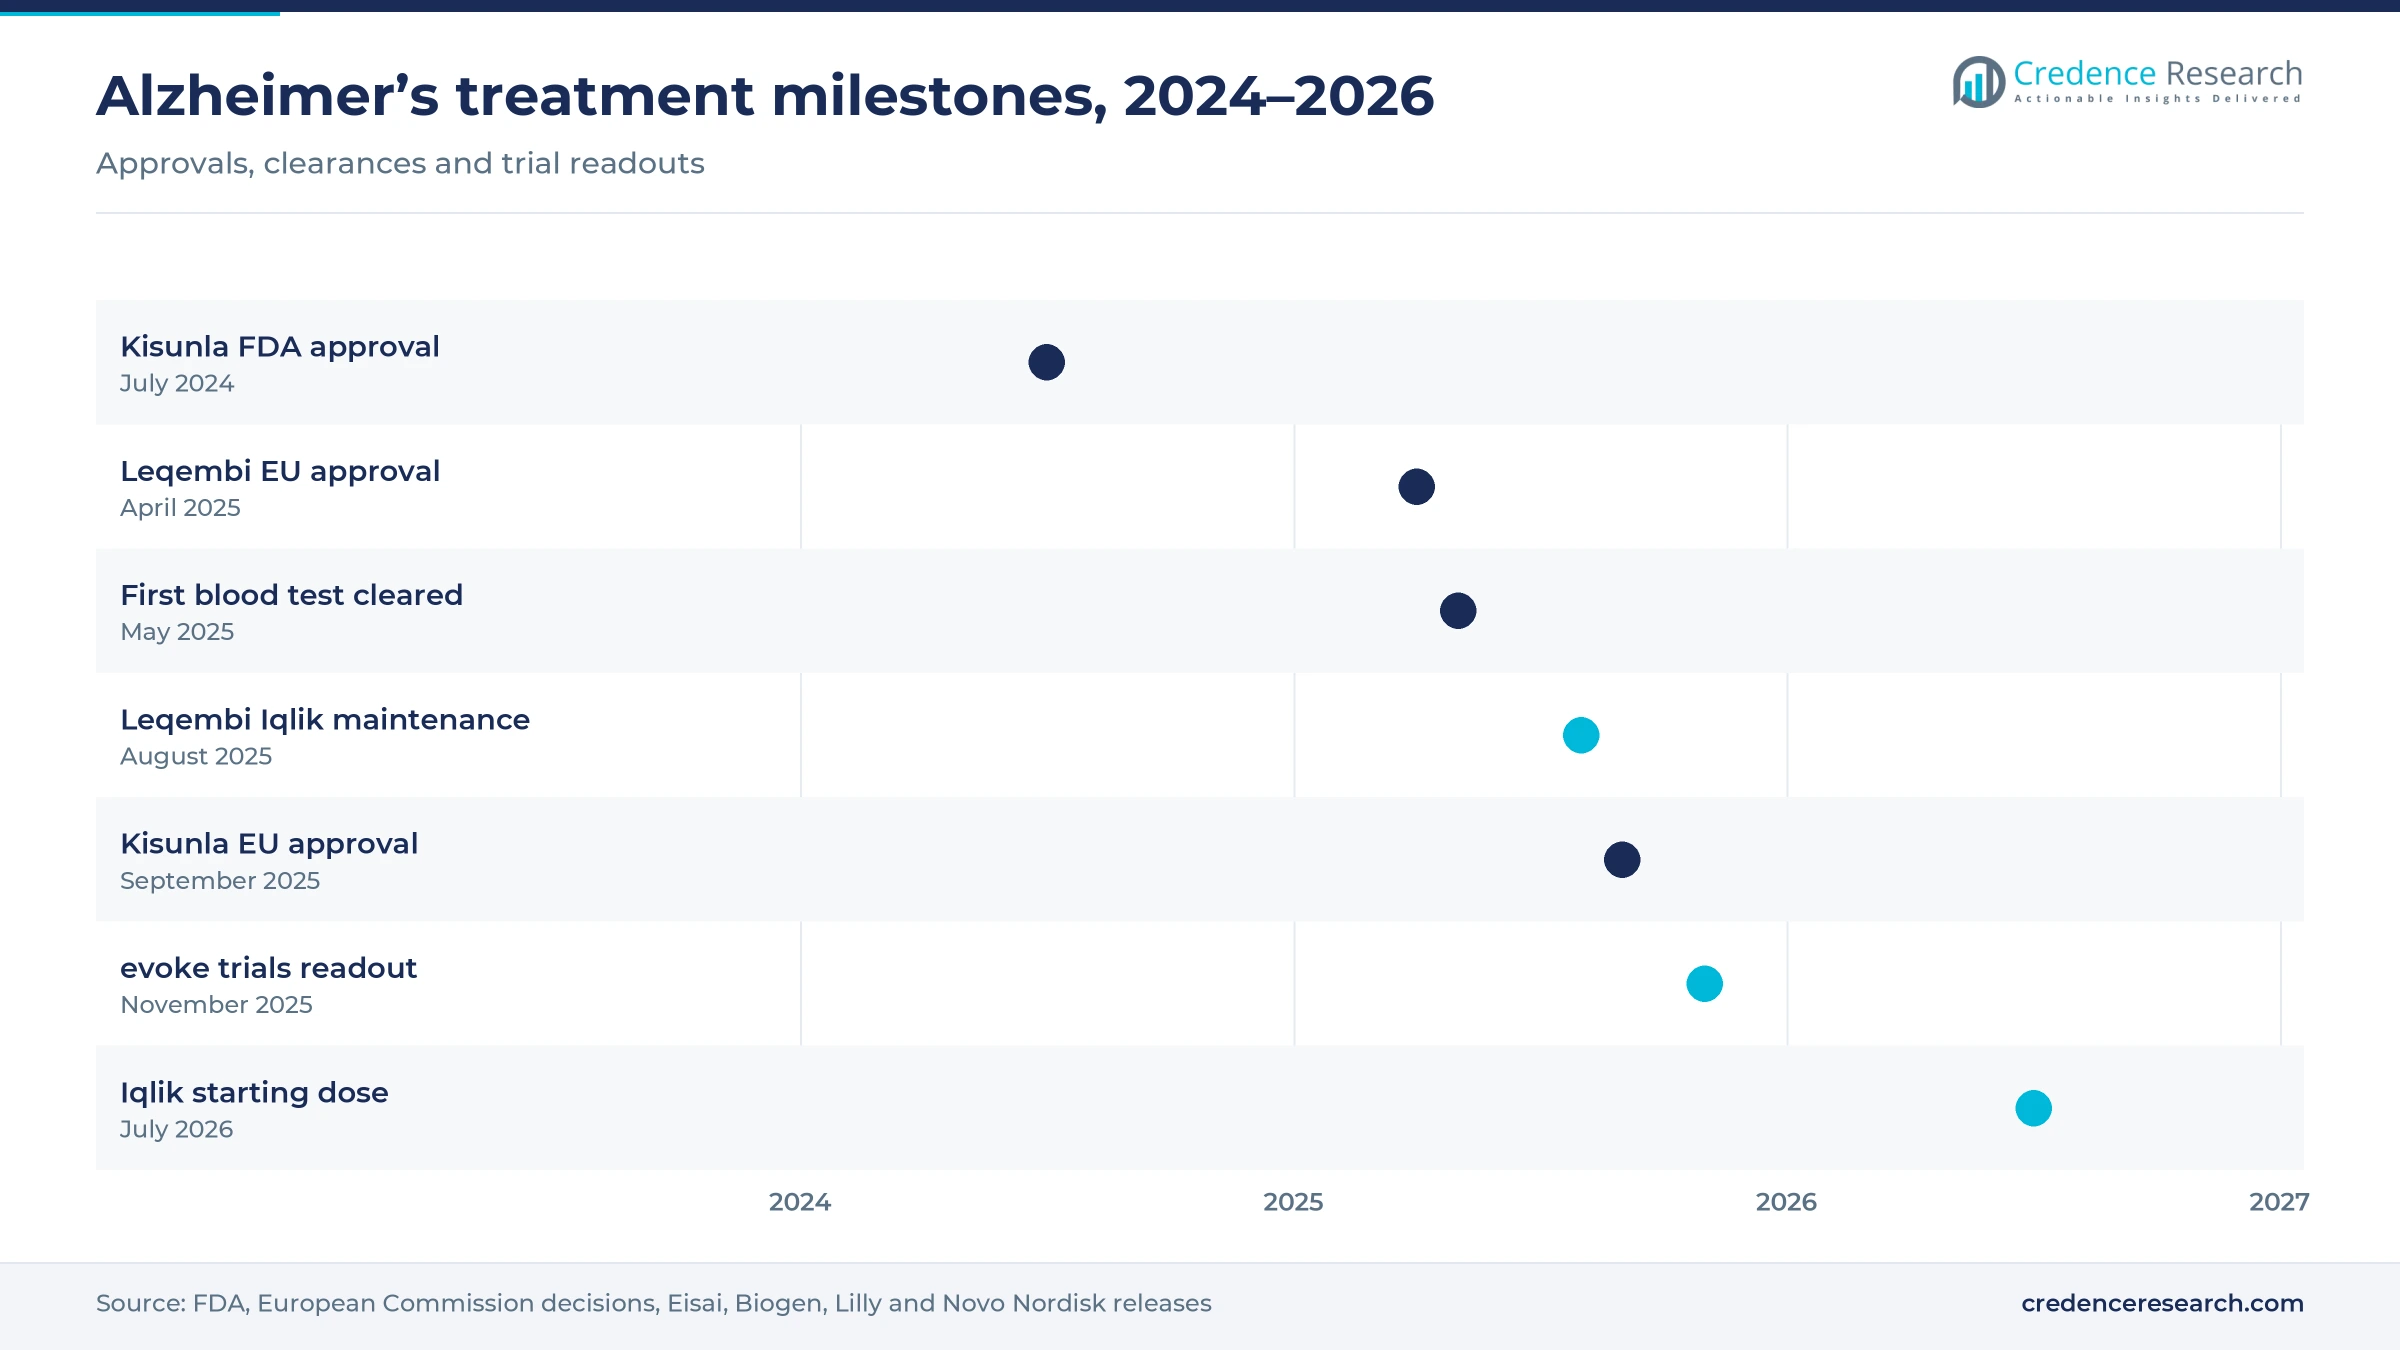Click the 2024 axis label
Screen dimensions: 2400x1350
[x=800, y=1202]
